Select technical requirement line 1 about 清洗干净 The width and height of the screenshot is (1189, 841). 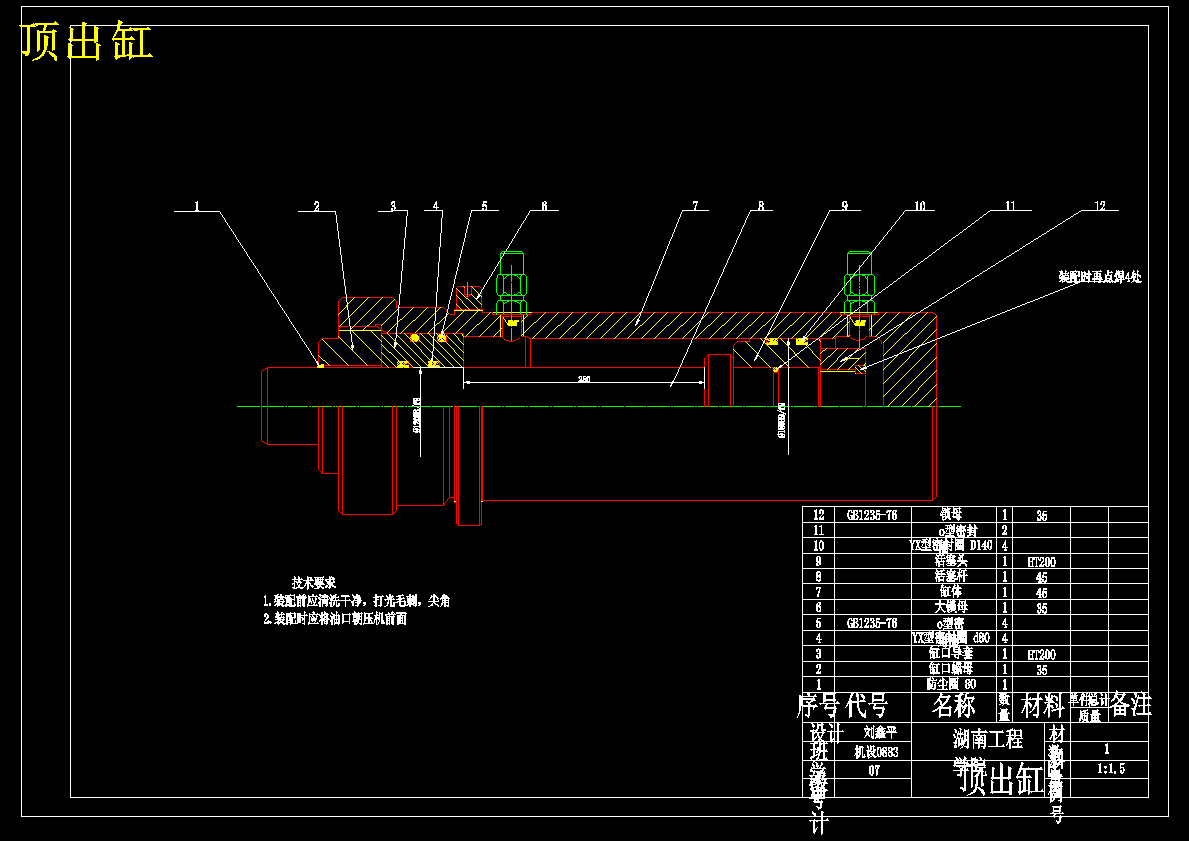coord(356,601)
